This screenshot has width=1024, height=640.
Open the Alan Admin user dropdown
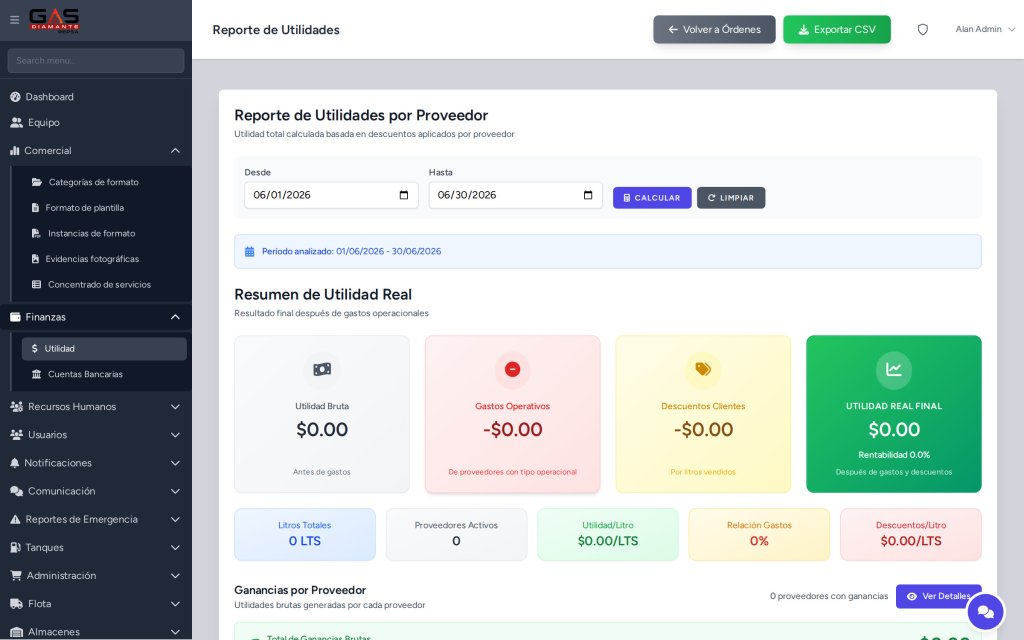click(x=985, y=29)
